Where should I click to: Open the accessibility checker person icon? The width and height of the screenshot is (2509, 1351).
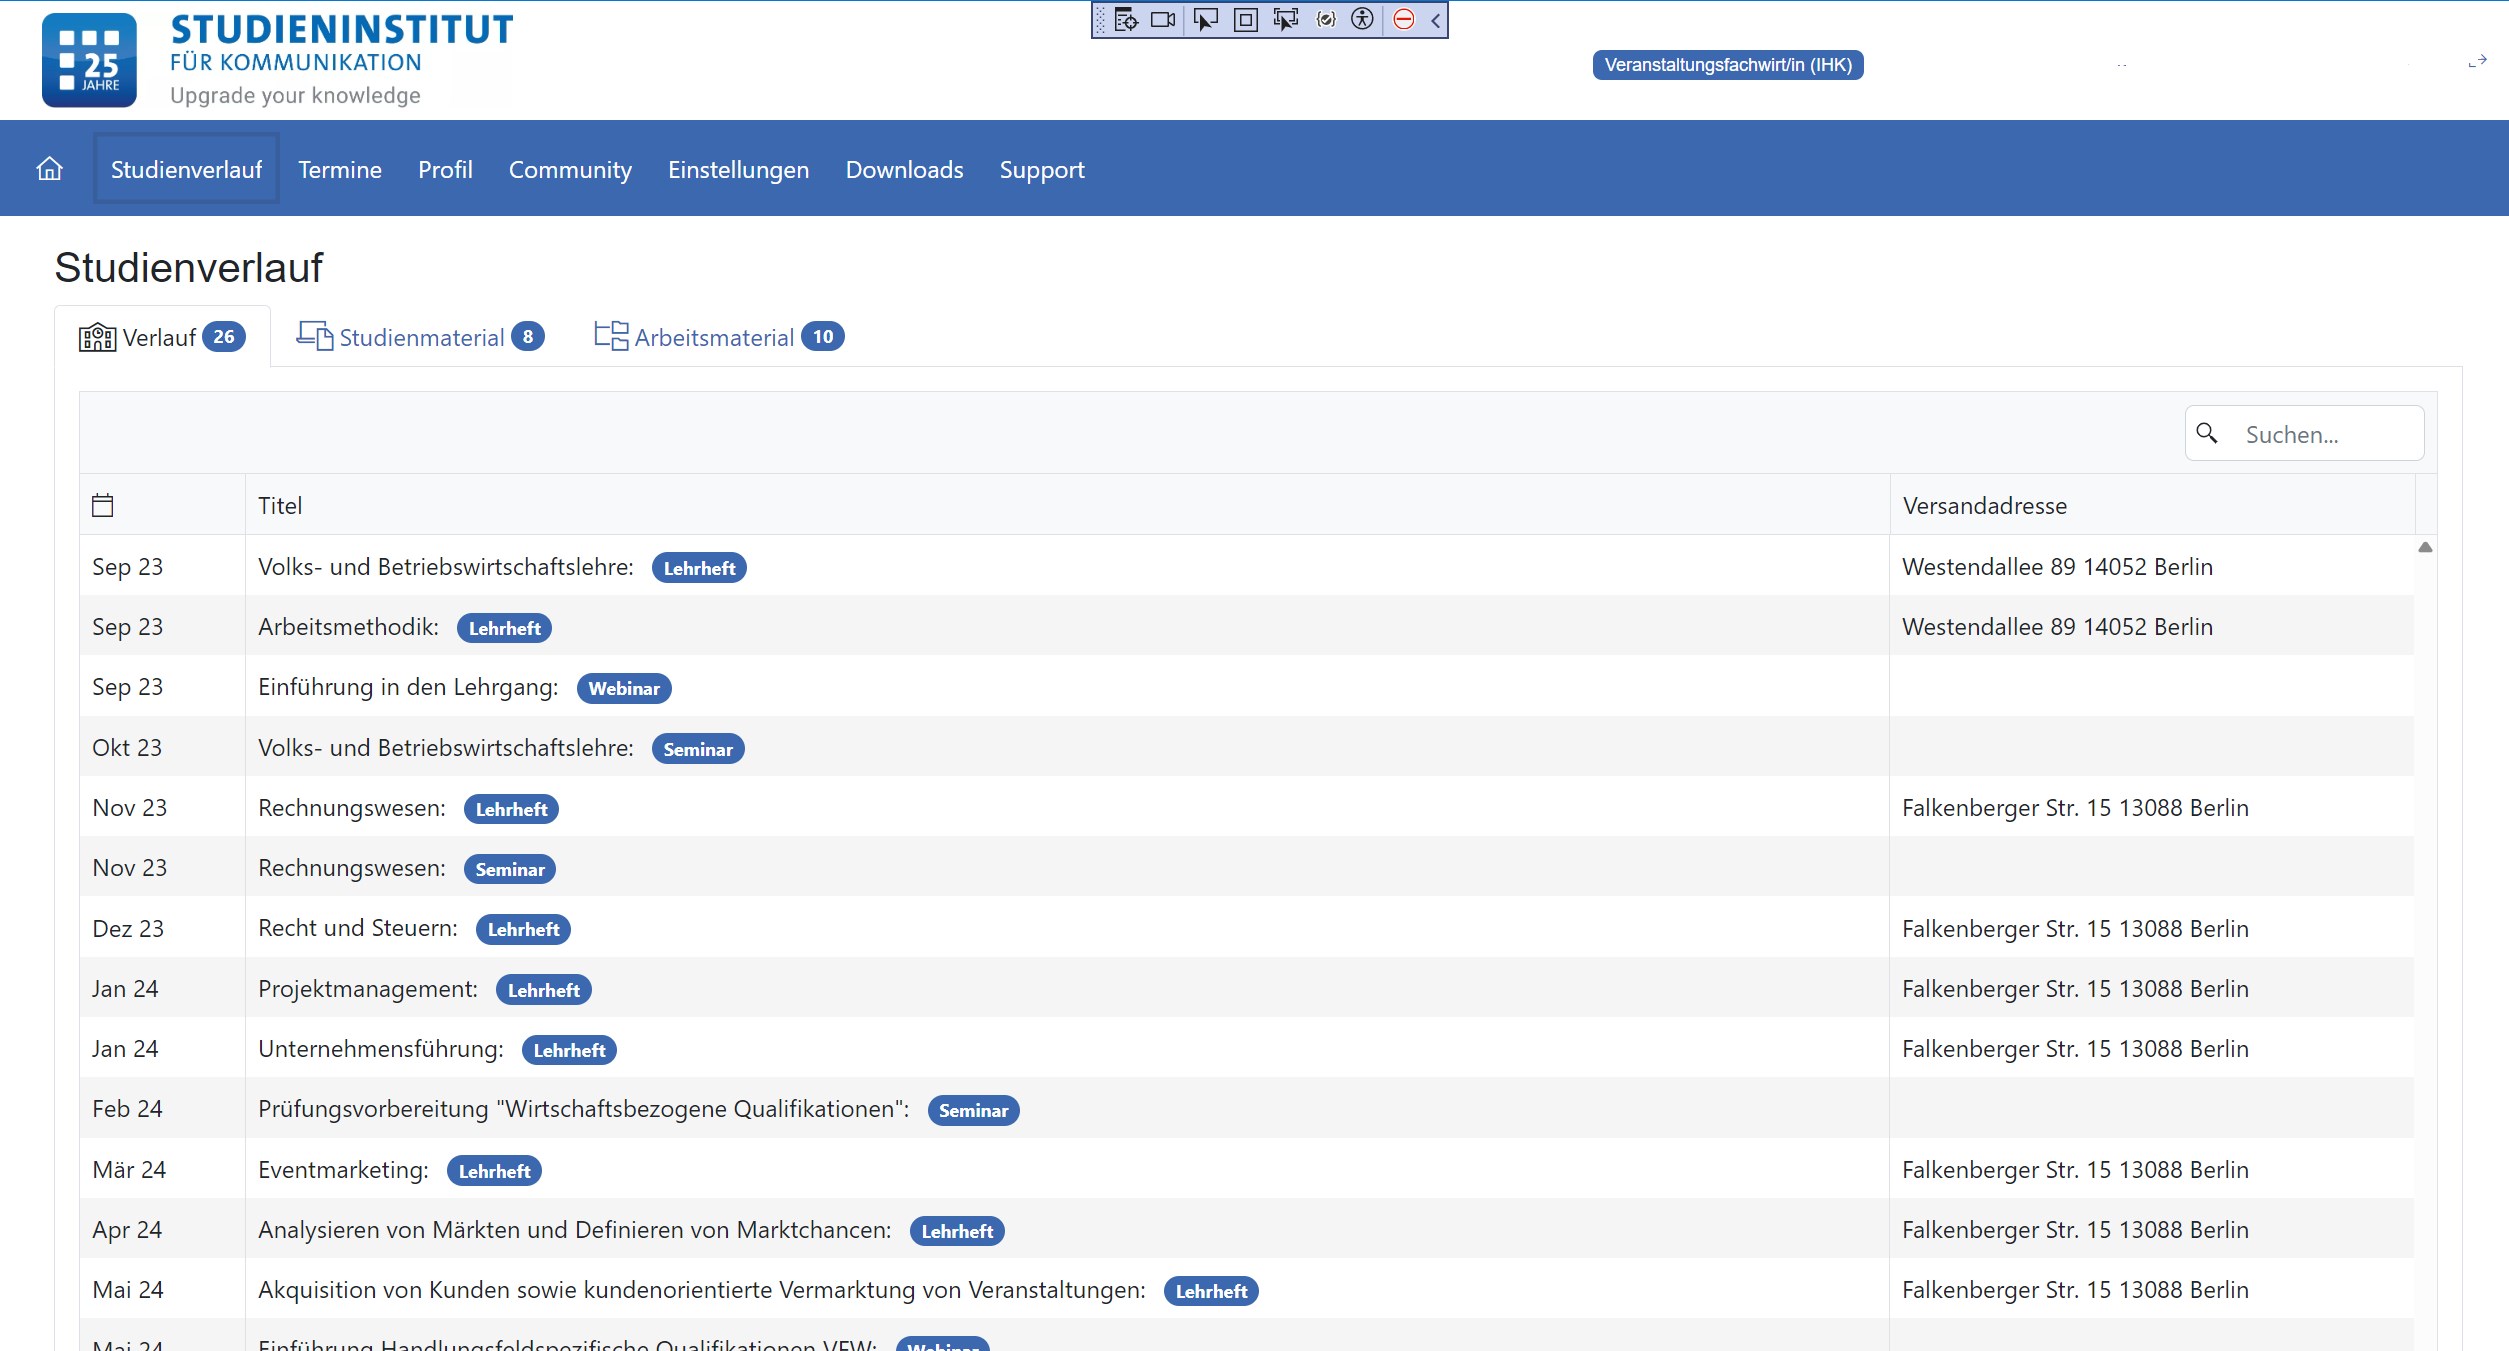click(x=1362, y=19)
